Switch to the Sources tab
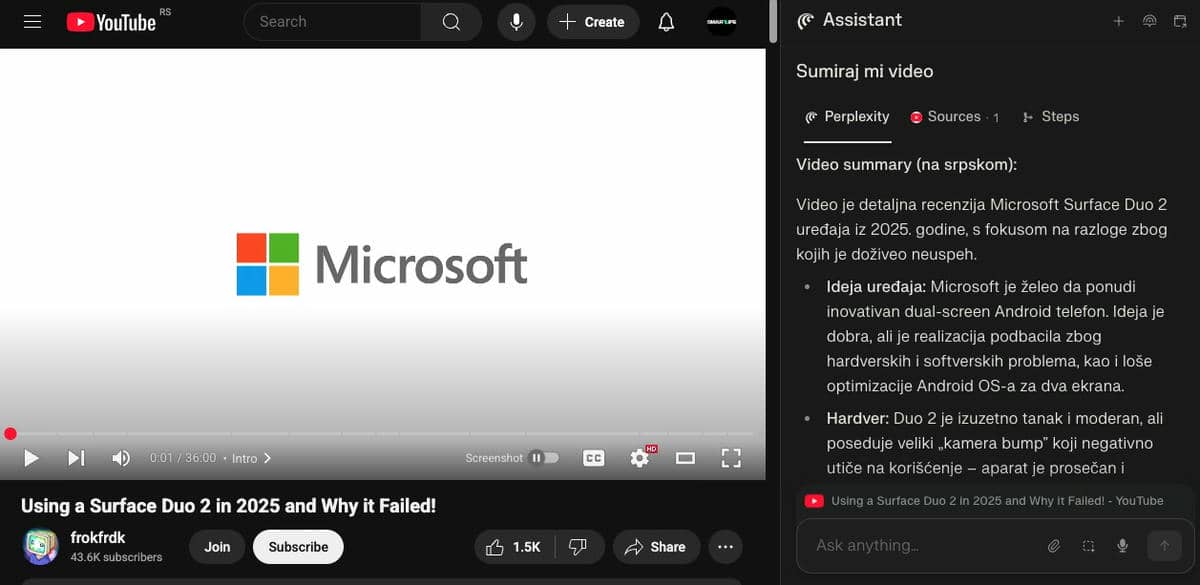The image size is (1200, 585). point(953,117)
